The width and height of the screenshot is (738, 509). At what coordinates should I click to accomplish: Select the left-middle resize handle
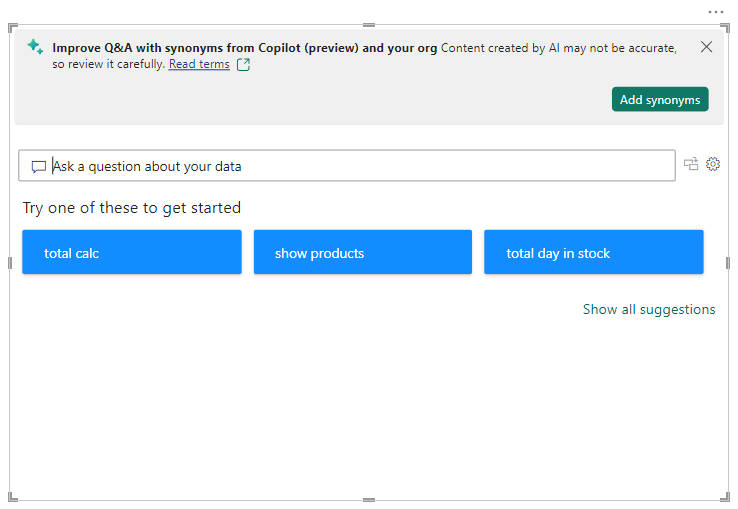point(11,263)
